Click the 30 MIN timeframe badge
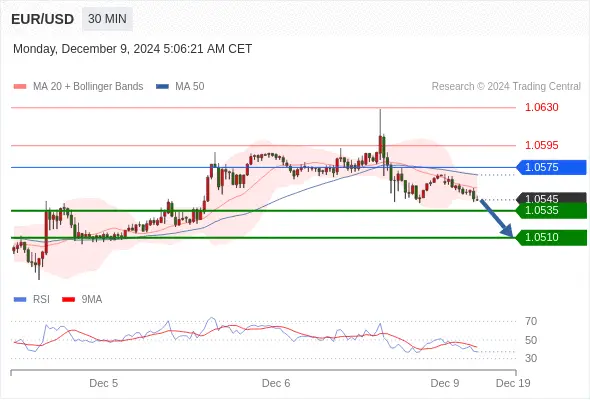This screenshot has width=590, height=400. click(107, 19)
